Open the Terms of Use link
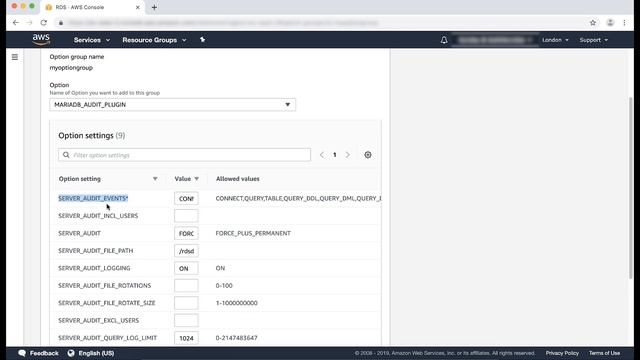Image resolution: width=640 pixels, height=360 pixels. (604, 353)
